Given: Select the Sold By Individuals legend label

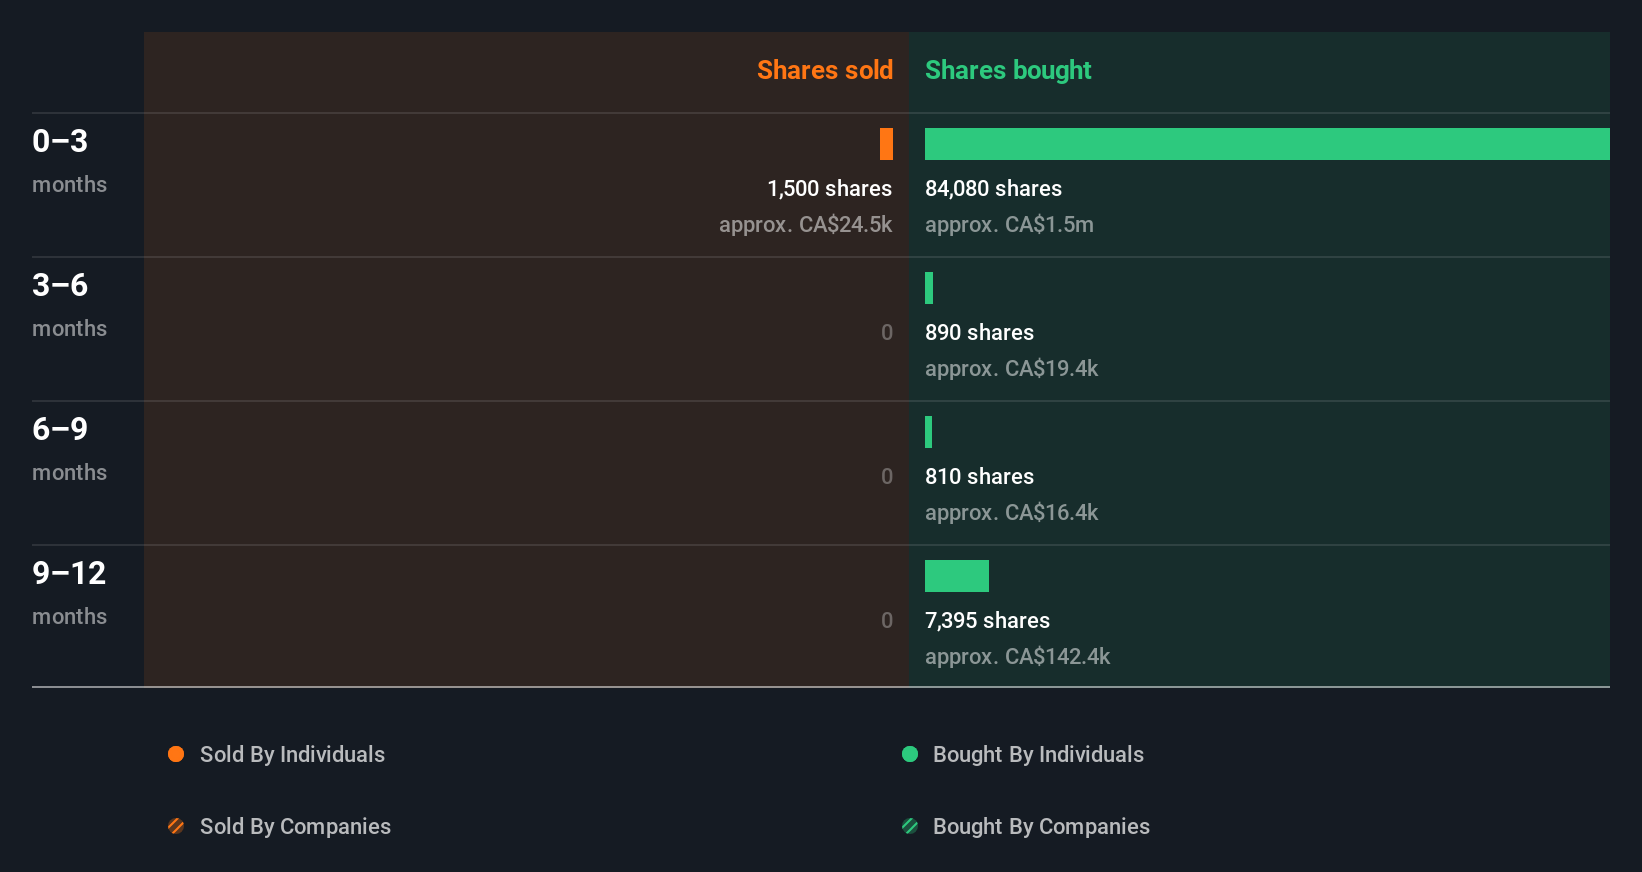Looking at the screenshot, I should pos(292,754).
